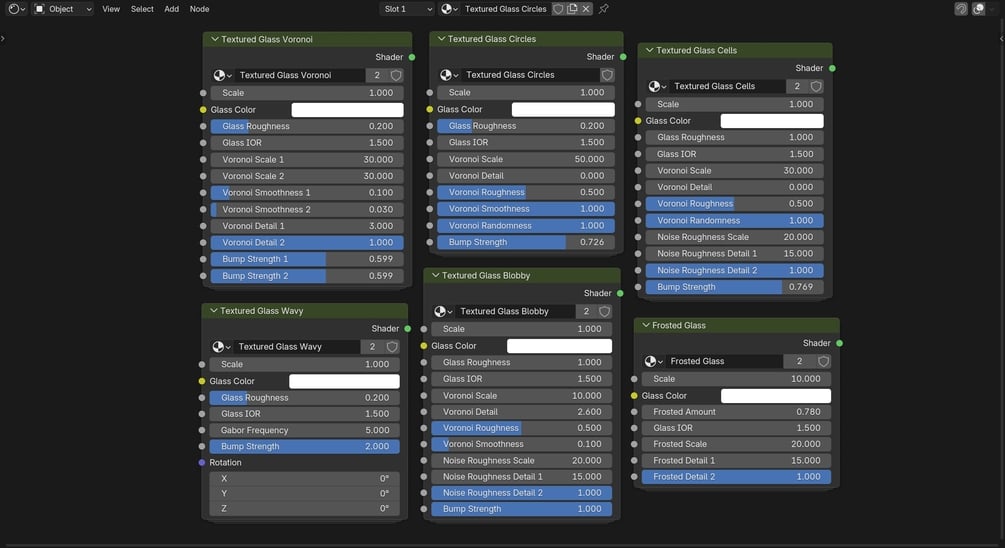Click the Bump Strength slider in Textured Glass Cells

pyautogui.click(x=735, y=287)
